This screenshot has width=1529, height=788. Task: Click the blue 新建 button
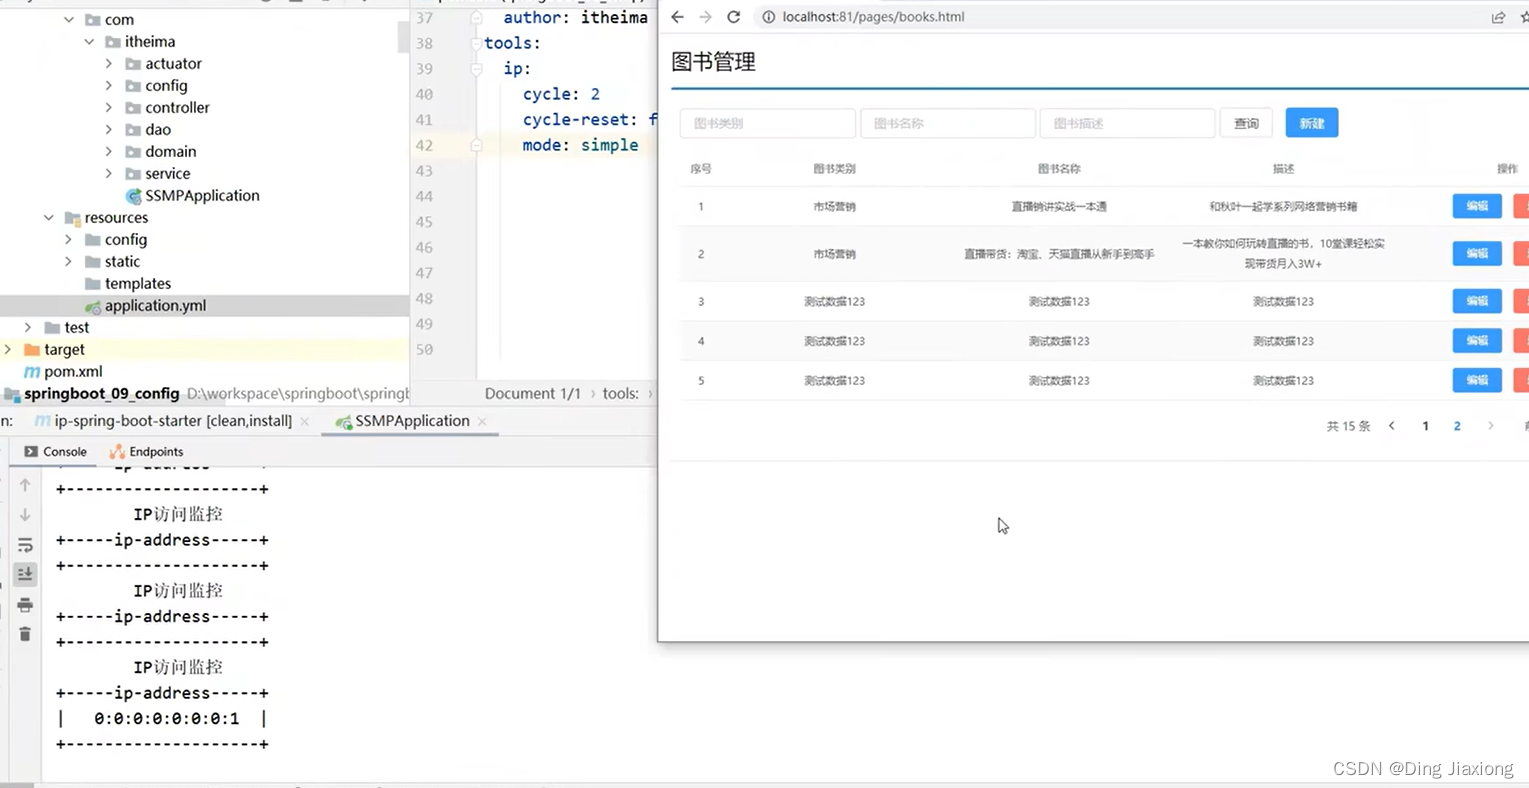[x=1312, y=123]
